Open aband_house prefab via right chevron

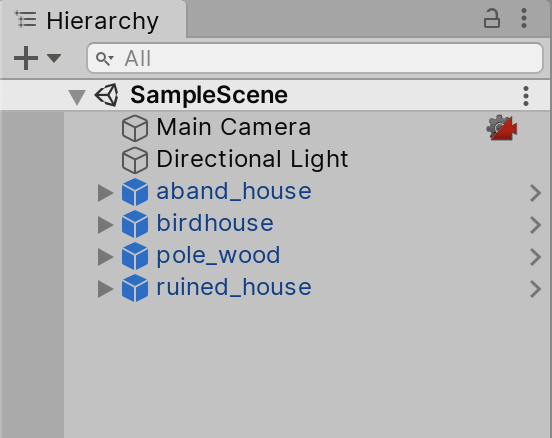click(x=535, y=193)
